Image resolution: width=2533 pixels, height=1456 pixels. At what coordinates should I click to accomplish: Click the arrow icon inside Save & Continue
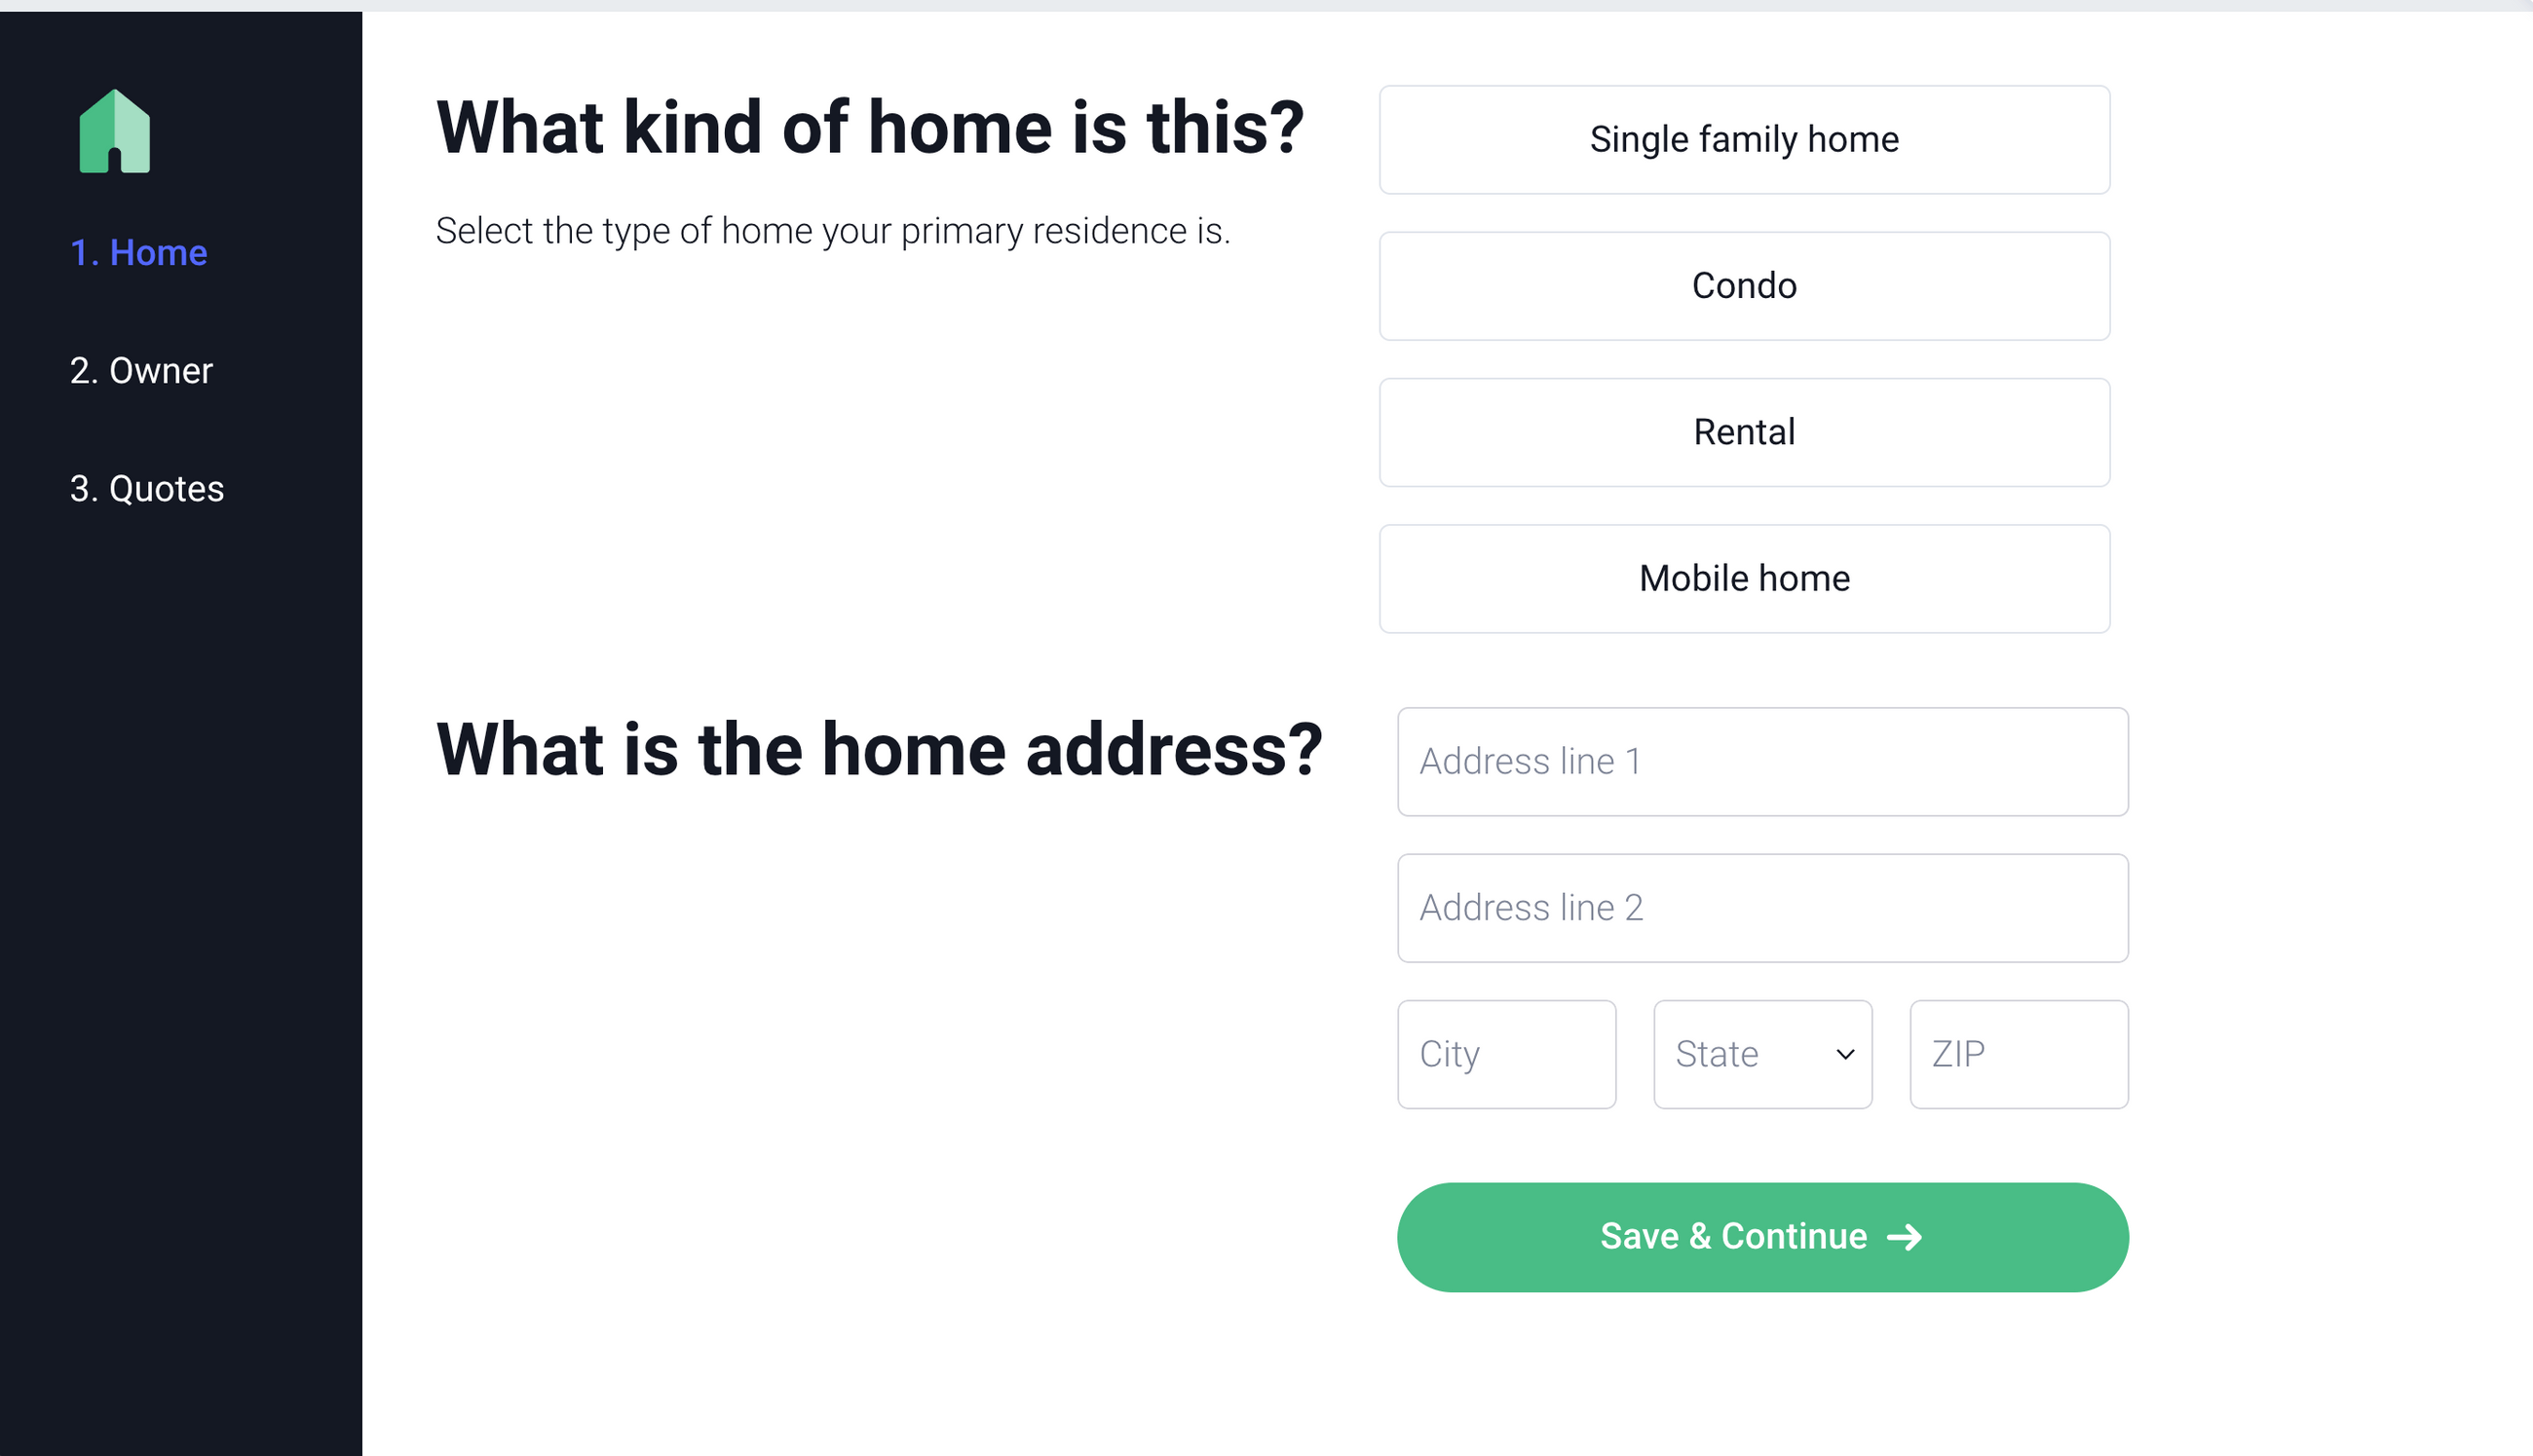coord(1906,1236)
